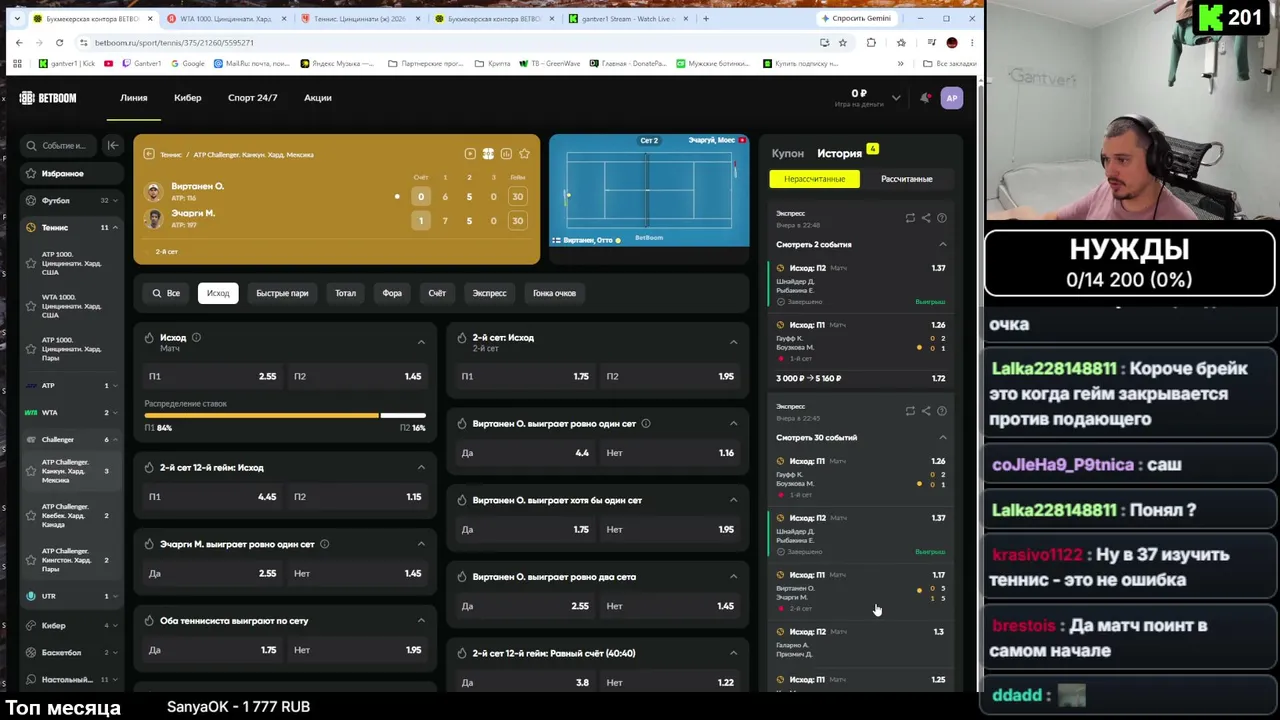Open the browser extensions puzzle icon
The image size is (1280, 720).
(871, 43)
